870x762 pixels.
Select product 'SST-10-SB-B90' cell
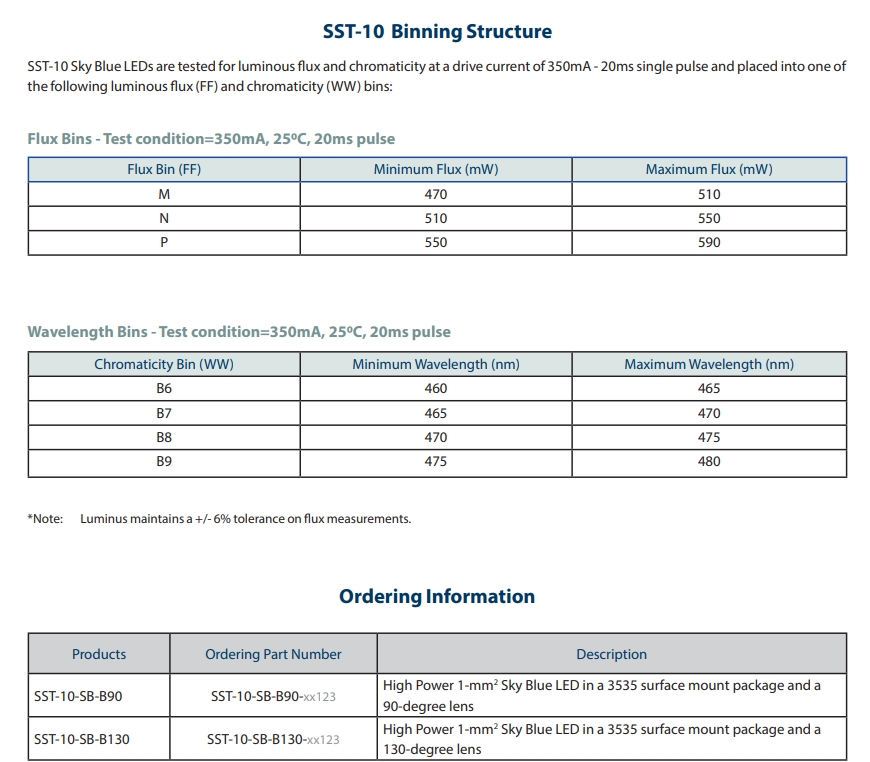(99, 696)
